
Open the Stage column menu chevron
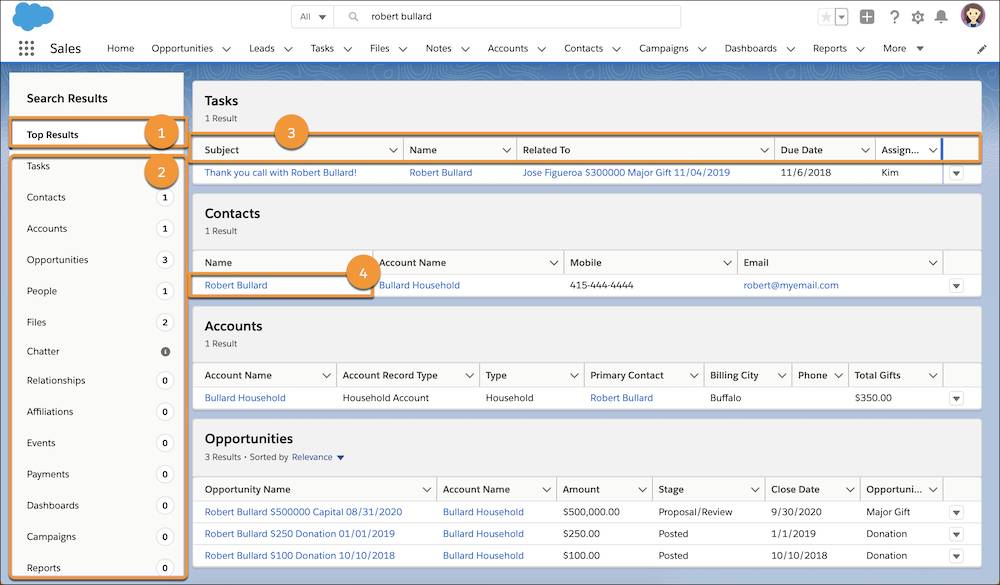[x=754, y=489]
